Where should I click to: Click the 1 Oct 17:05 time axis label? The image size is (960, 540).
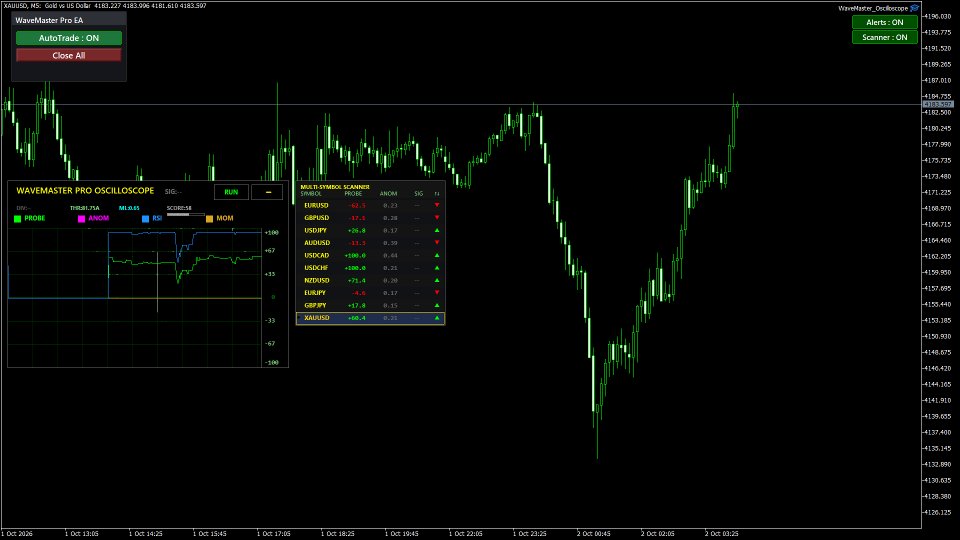274,534
